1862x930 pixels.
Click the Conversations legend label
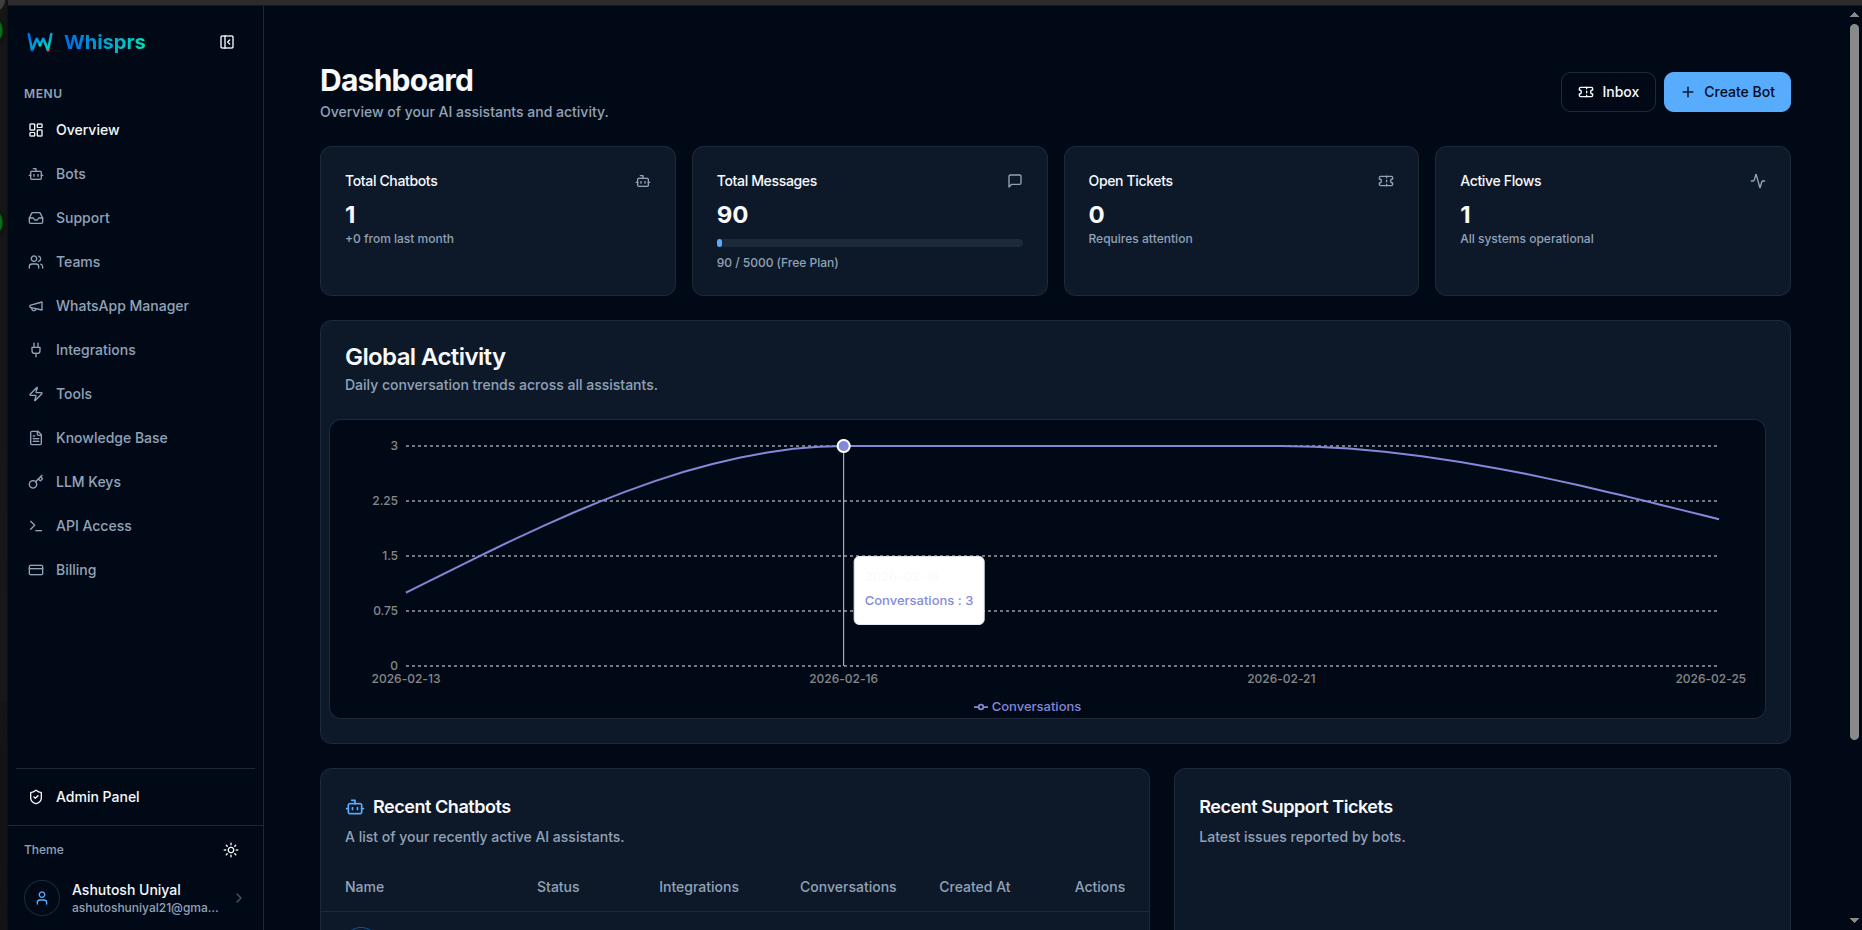1036,707
